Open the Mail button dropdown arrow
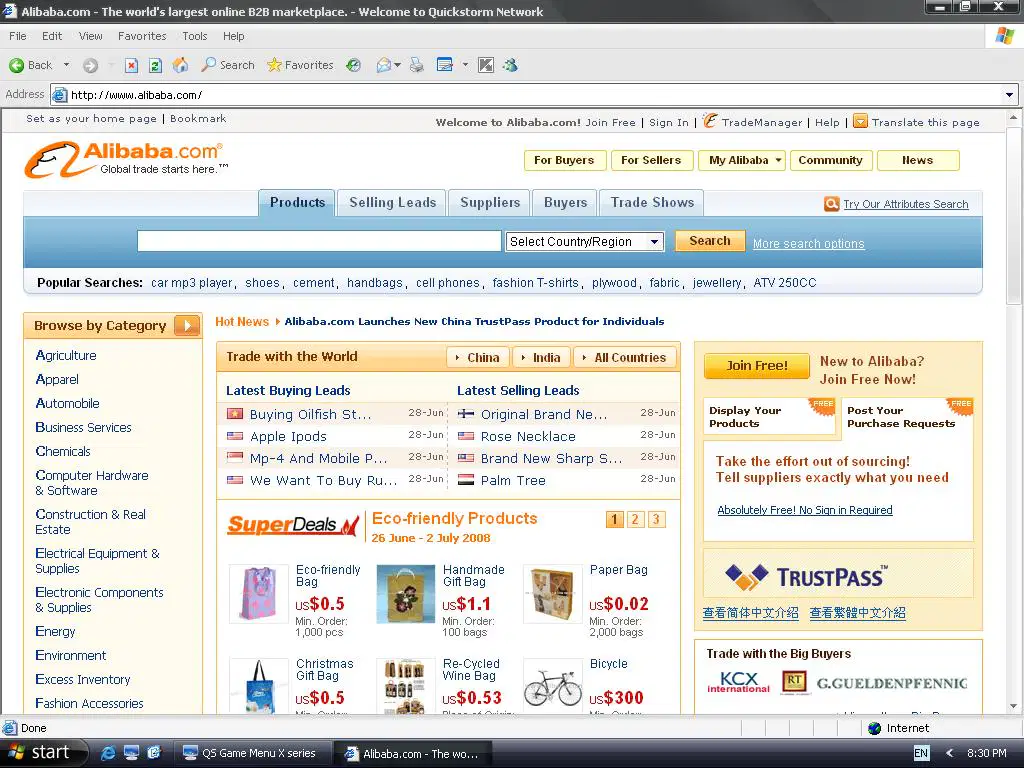Viewport: 1024px width, 768px height. tap(397, 65)
